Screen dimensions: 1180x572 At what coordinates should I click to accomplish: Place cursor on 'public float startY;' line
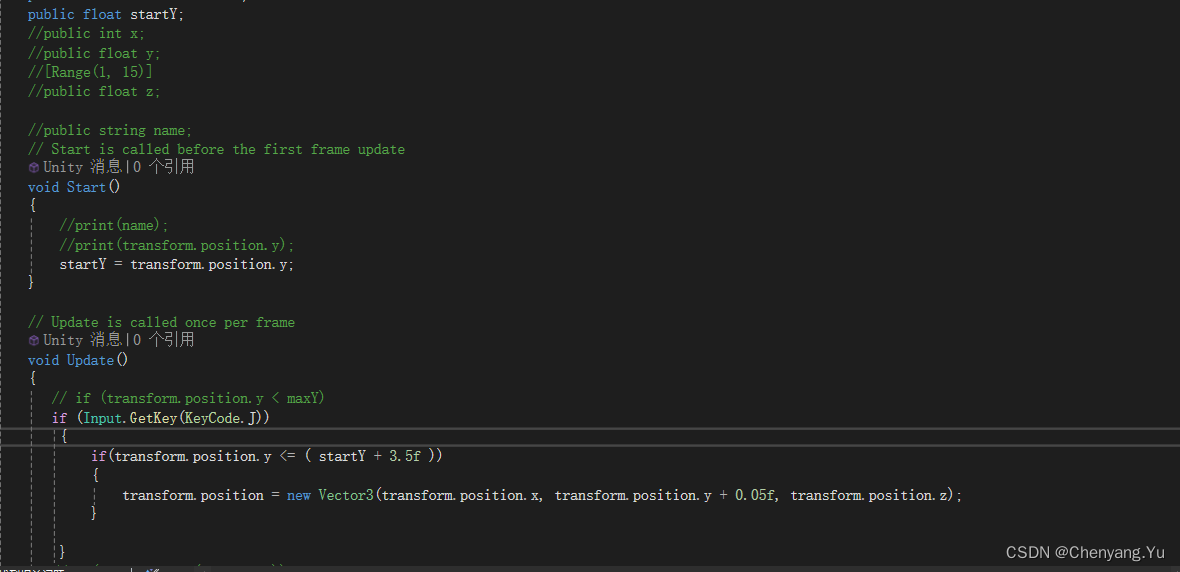(x=106, y=15)
